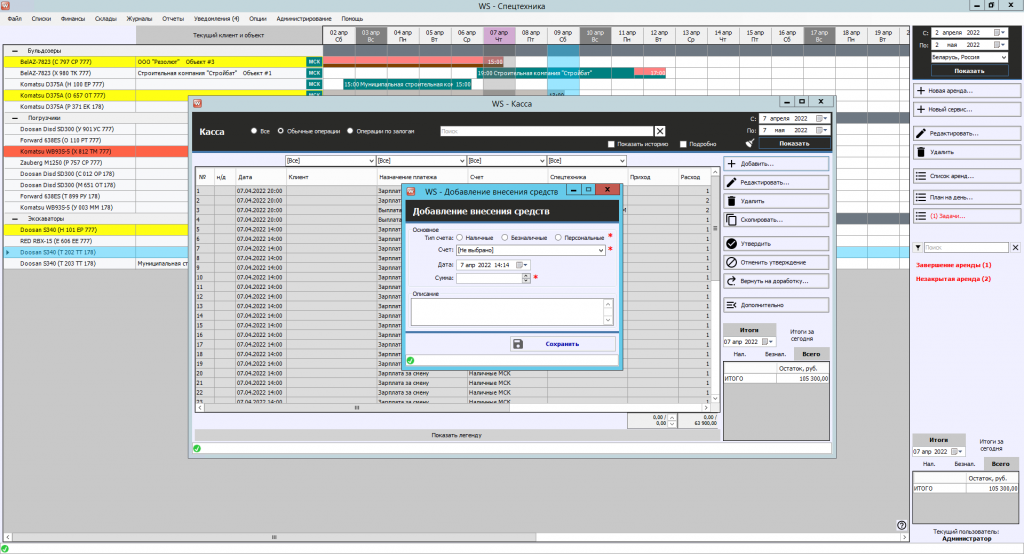Click the checkmark icon of Утвердить
1024x554 pixels.
tap(731, 244)
